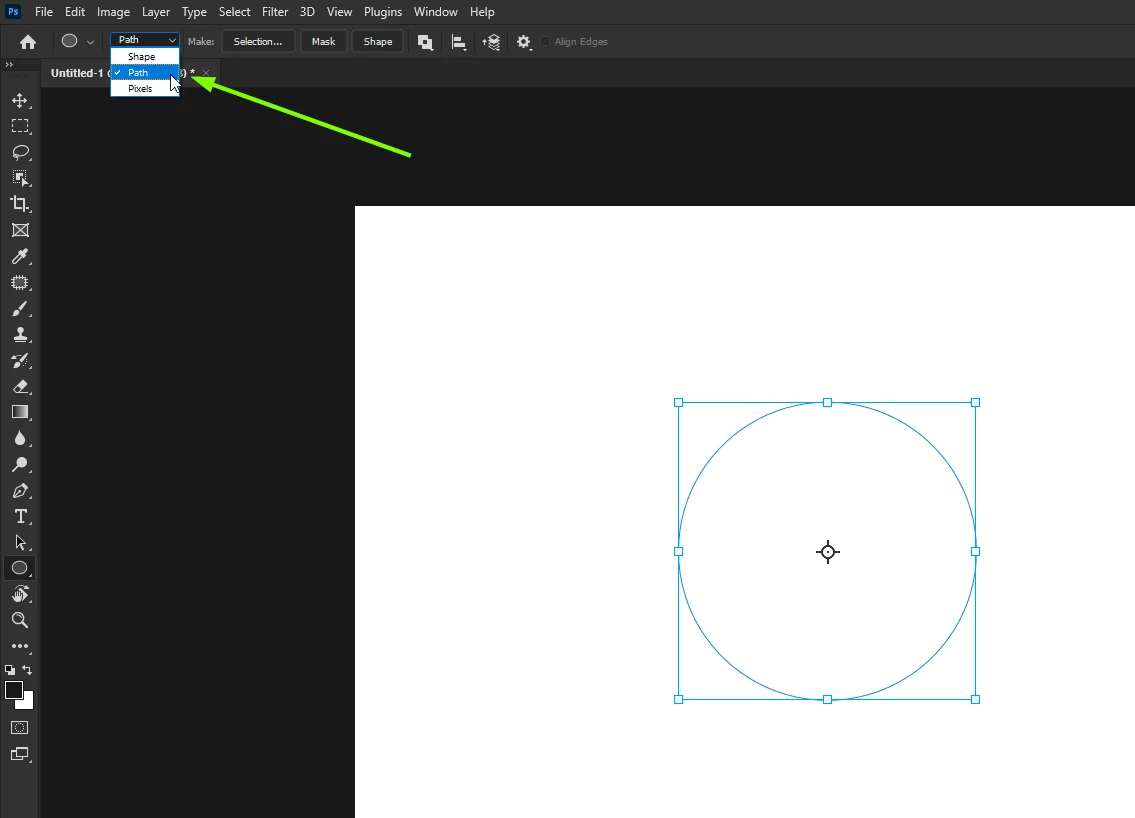Switch to the Untitled-1 document tab

(76, 73)
